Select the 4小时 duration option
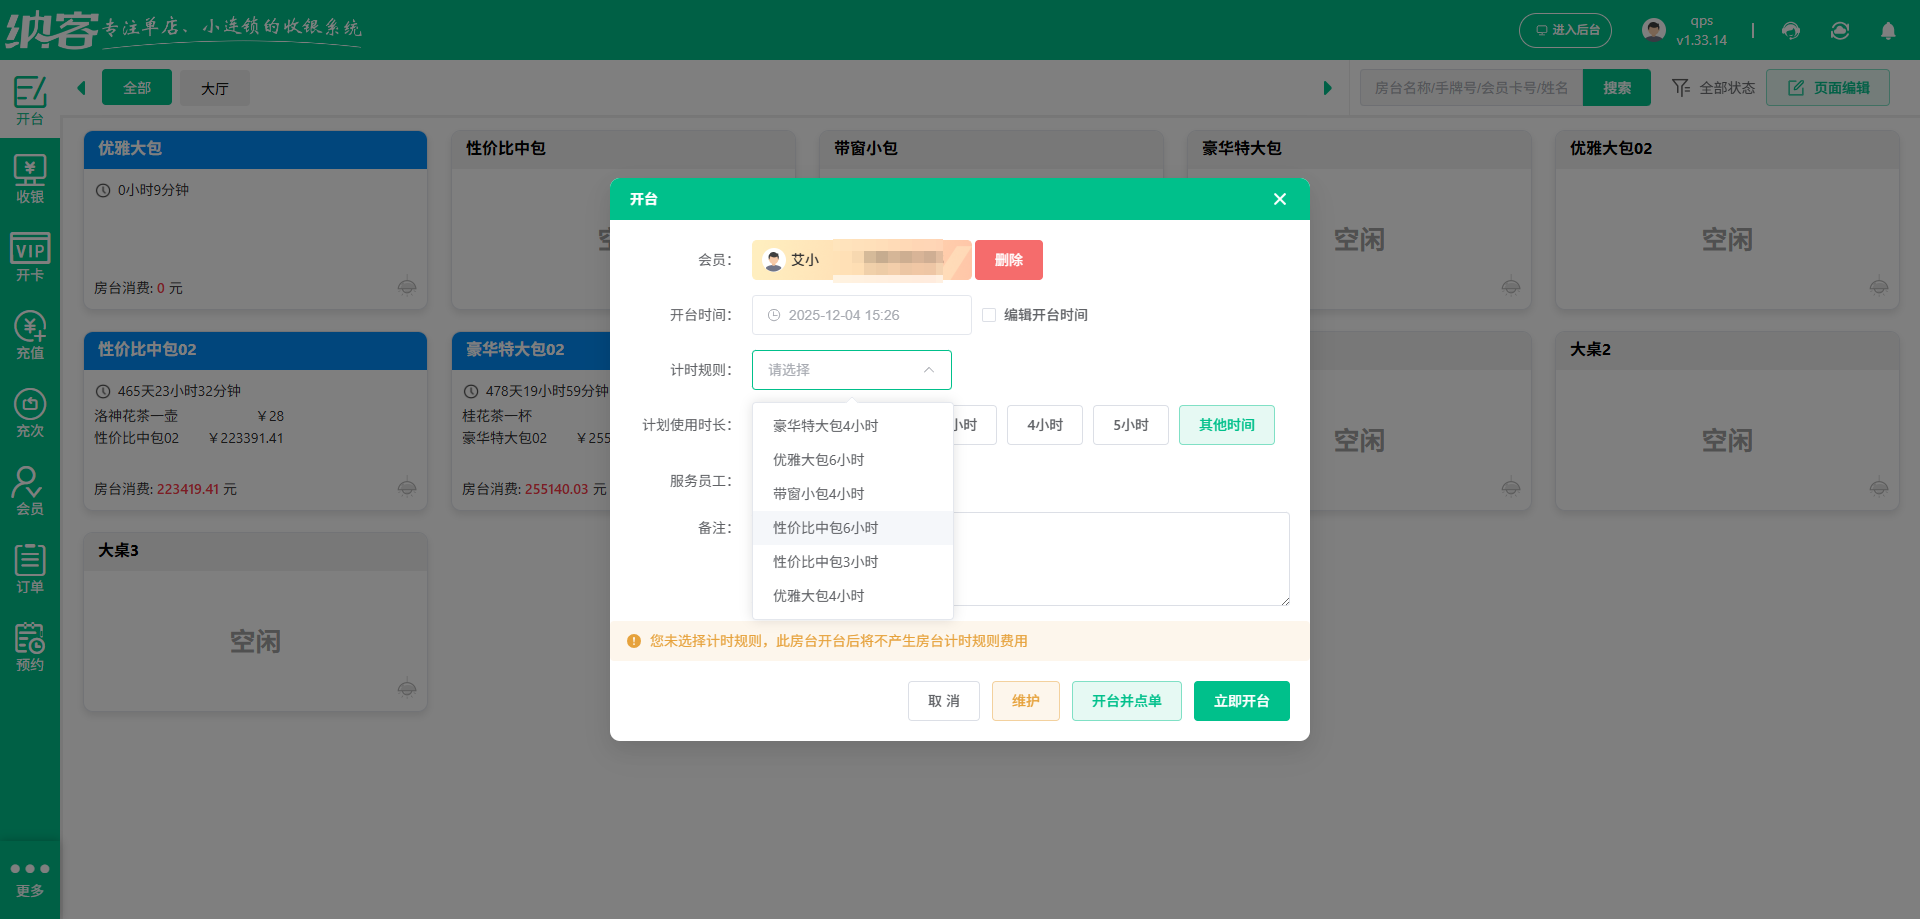1920x919 pixels. pyautogui.click(x=1044, y=424)
